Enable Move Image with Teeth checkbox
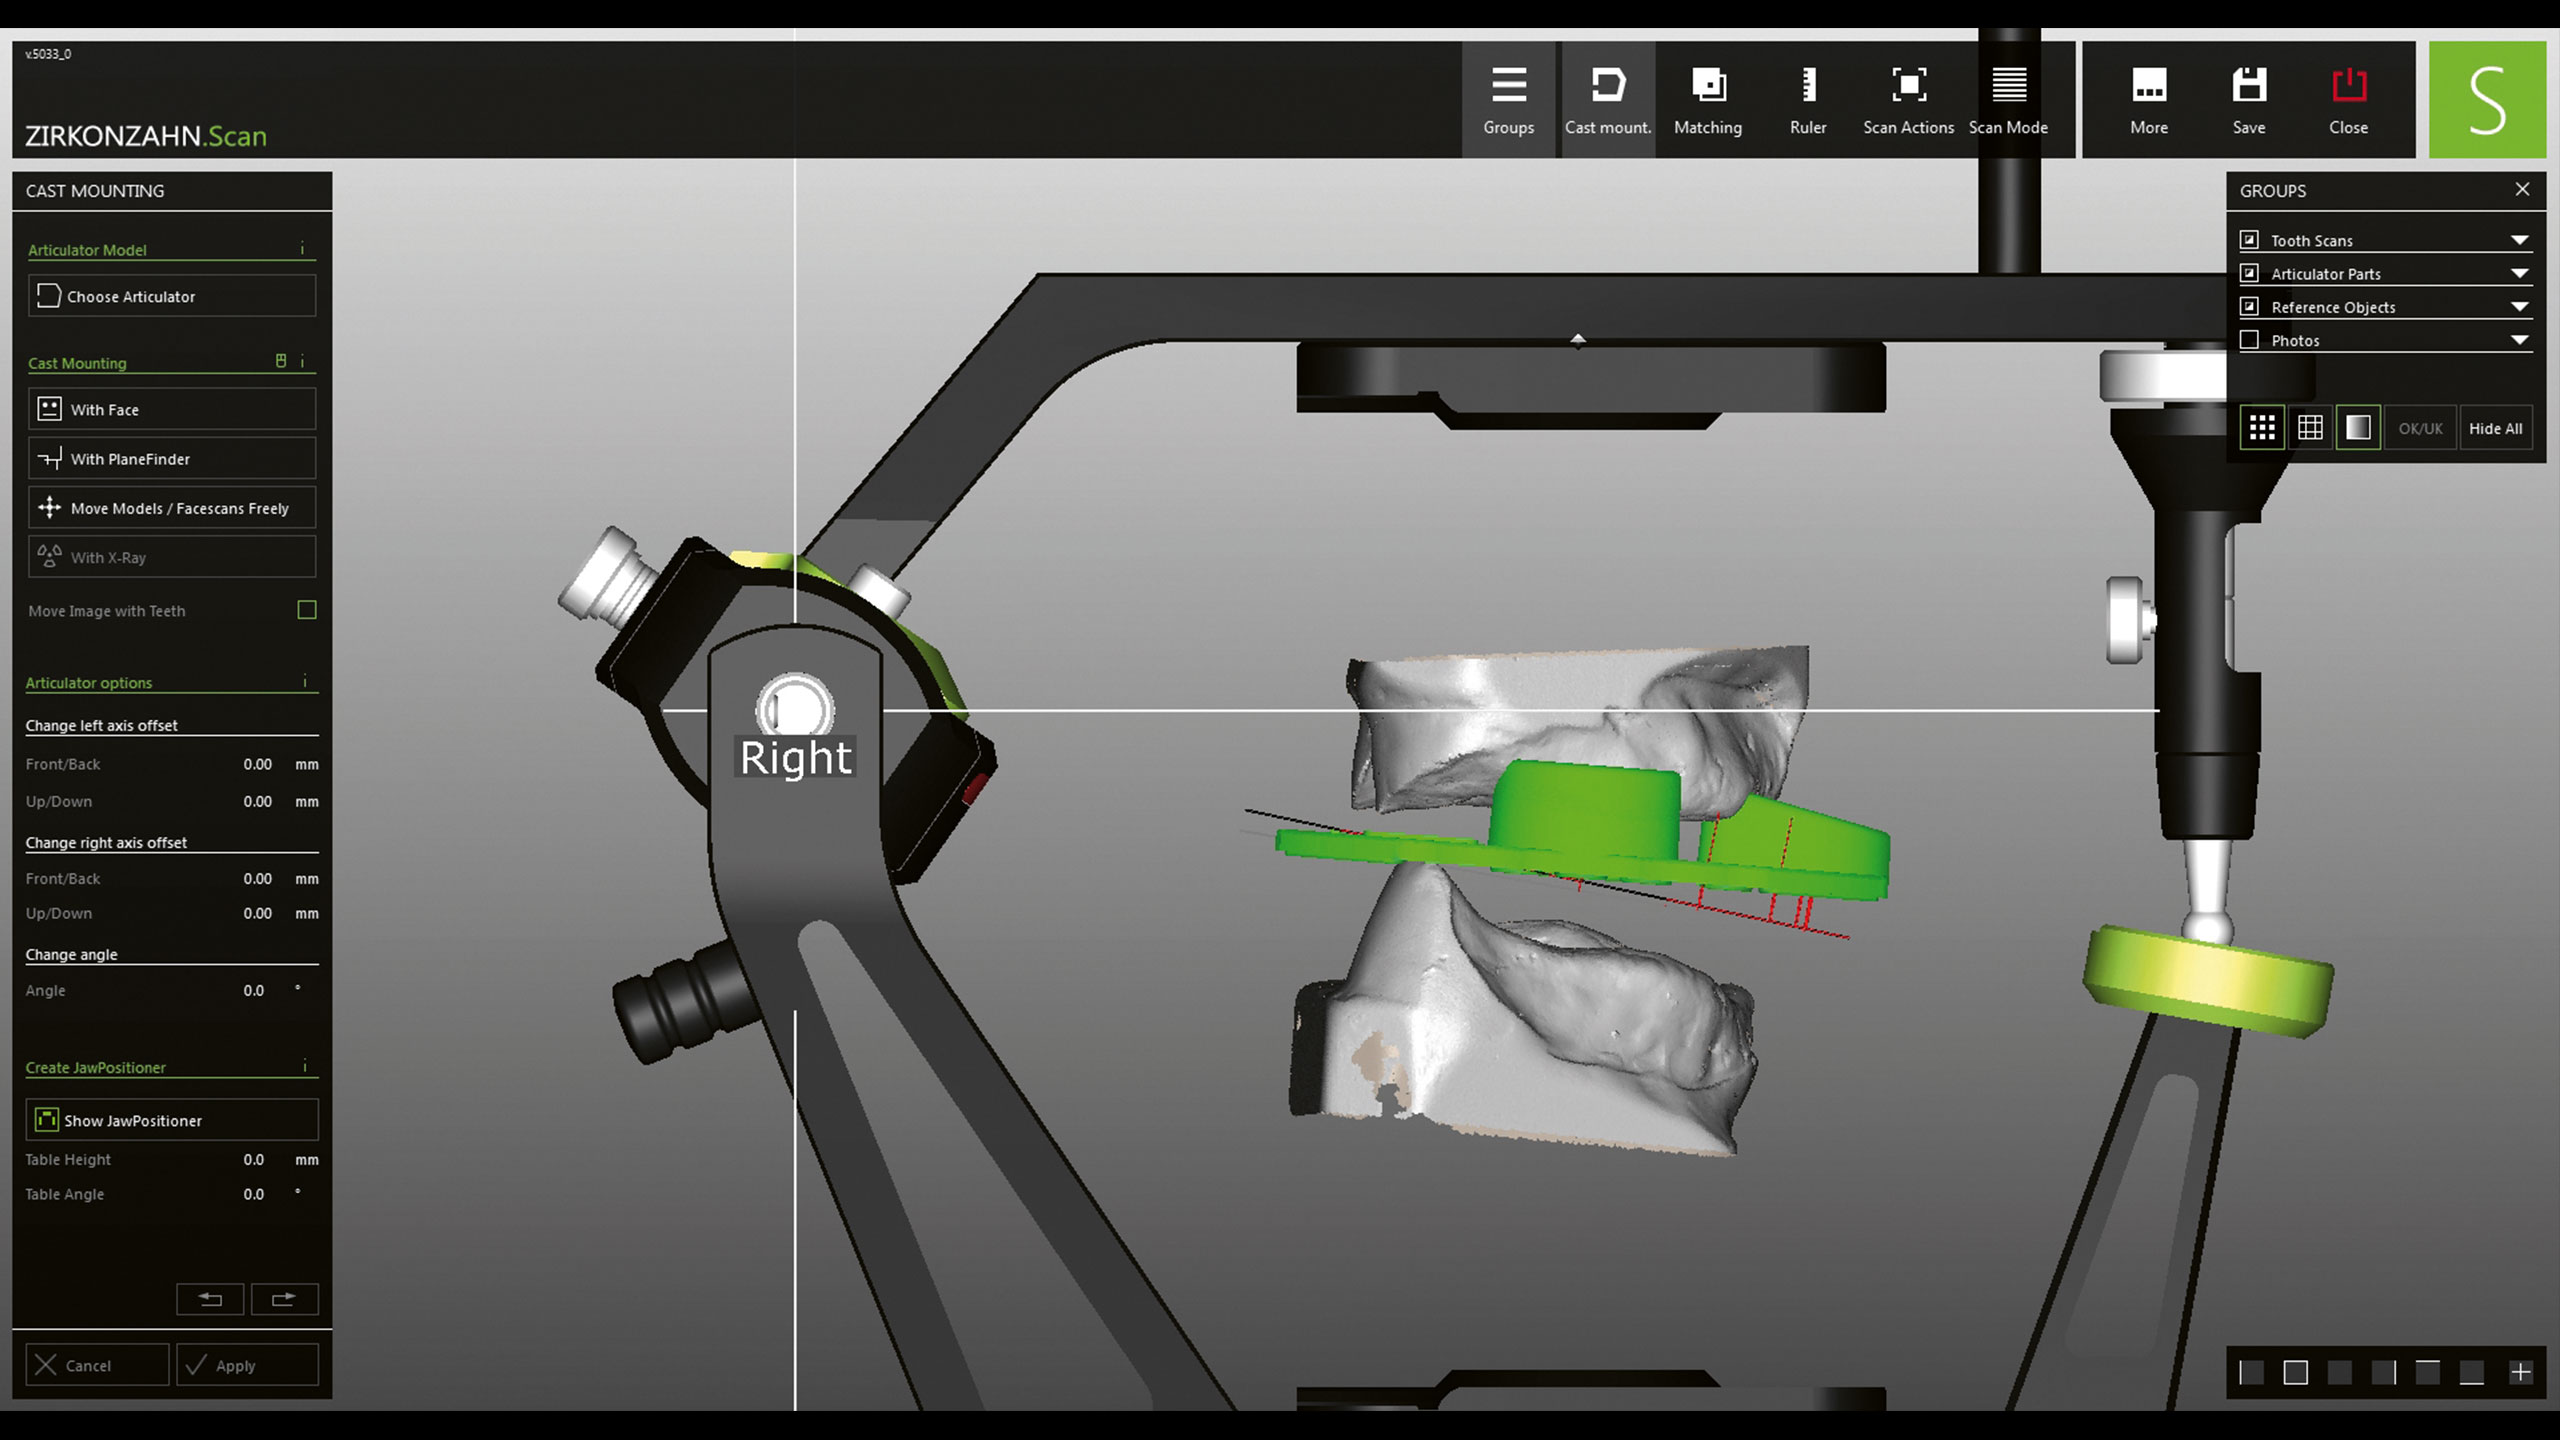Viewport: 2560px width, 1440px height. point(307,610)
